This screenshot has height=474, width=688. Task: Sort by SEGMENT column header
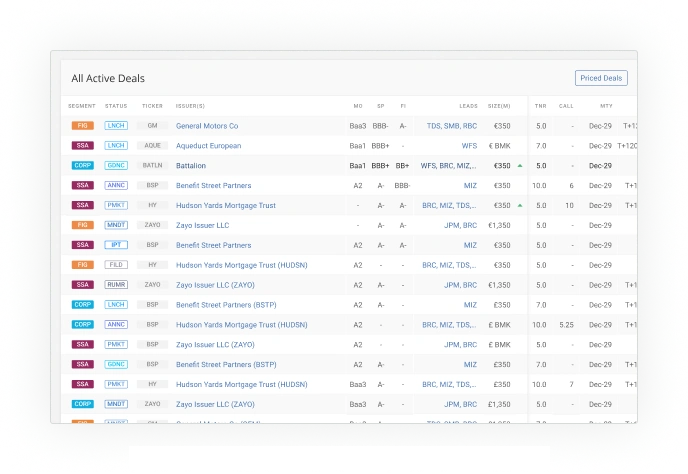click(82, 106)
